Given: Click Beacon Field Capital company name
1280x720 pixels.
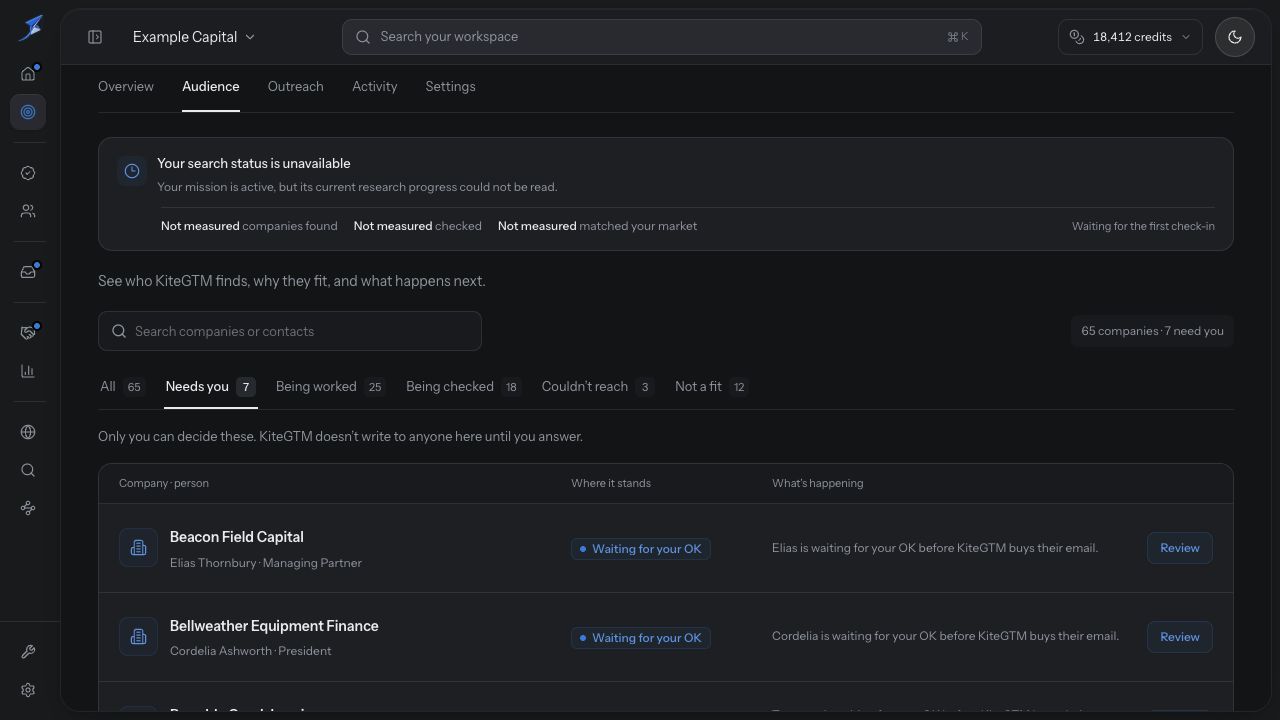Looking at the screenshot, I should [x=237, y=537].
